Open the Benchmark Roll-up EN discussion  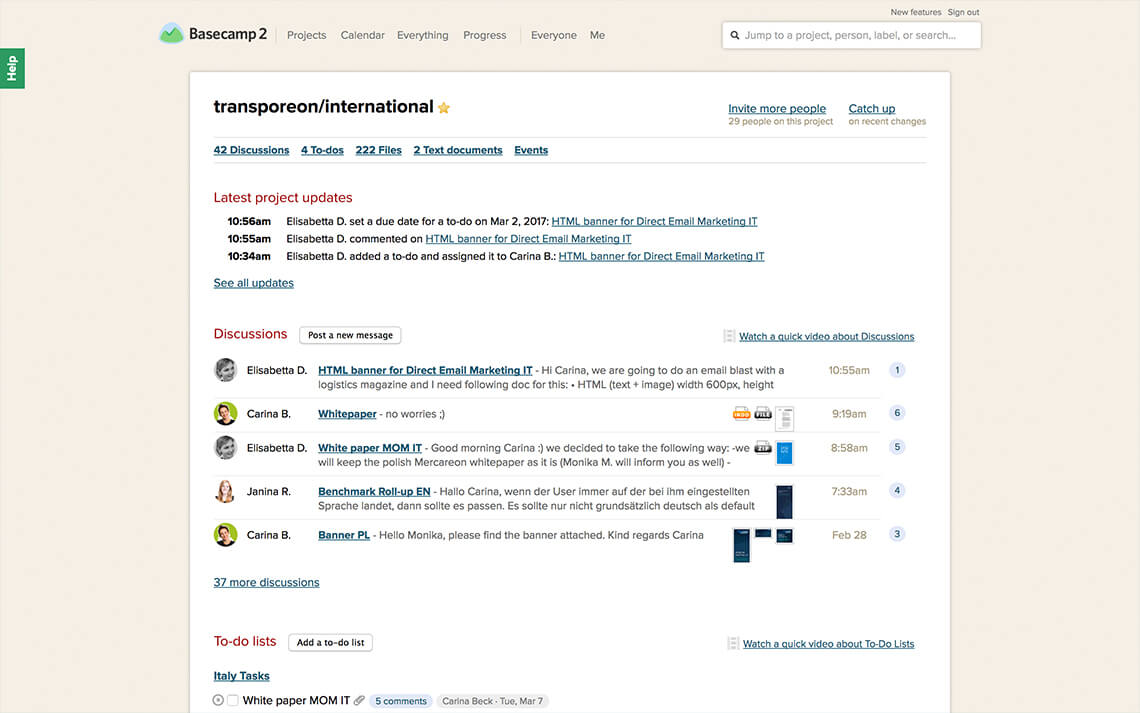coord(374,491)
